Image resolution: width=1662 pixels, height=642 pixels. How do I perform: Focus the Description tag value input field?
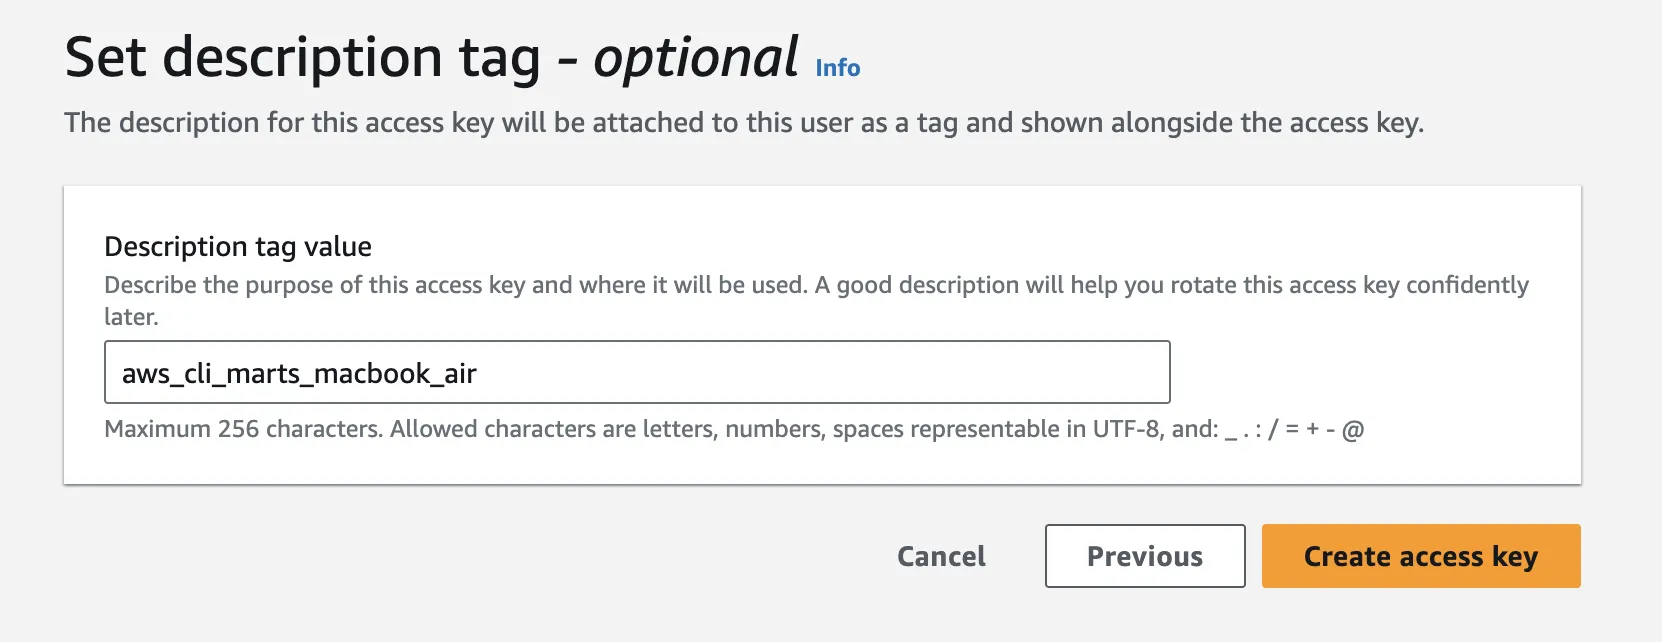(x=800, y=373)
